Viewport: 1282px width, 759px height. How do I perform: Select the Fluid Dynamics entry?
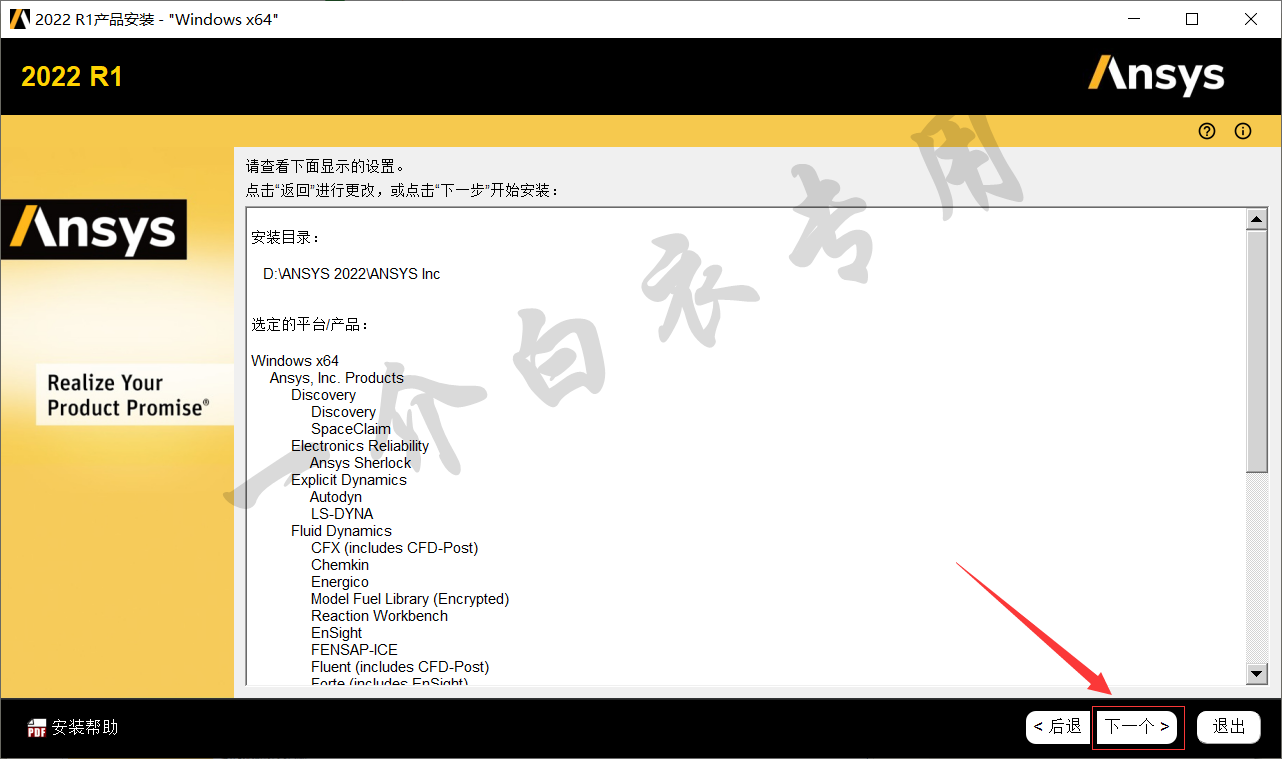click(341, 531)
